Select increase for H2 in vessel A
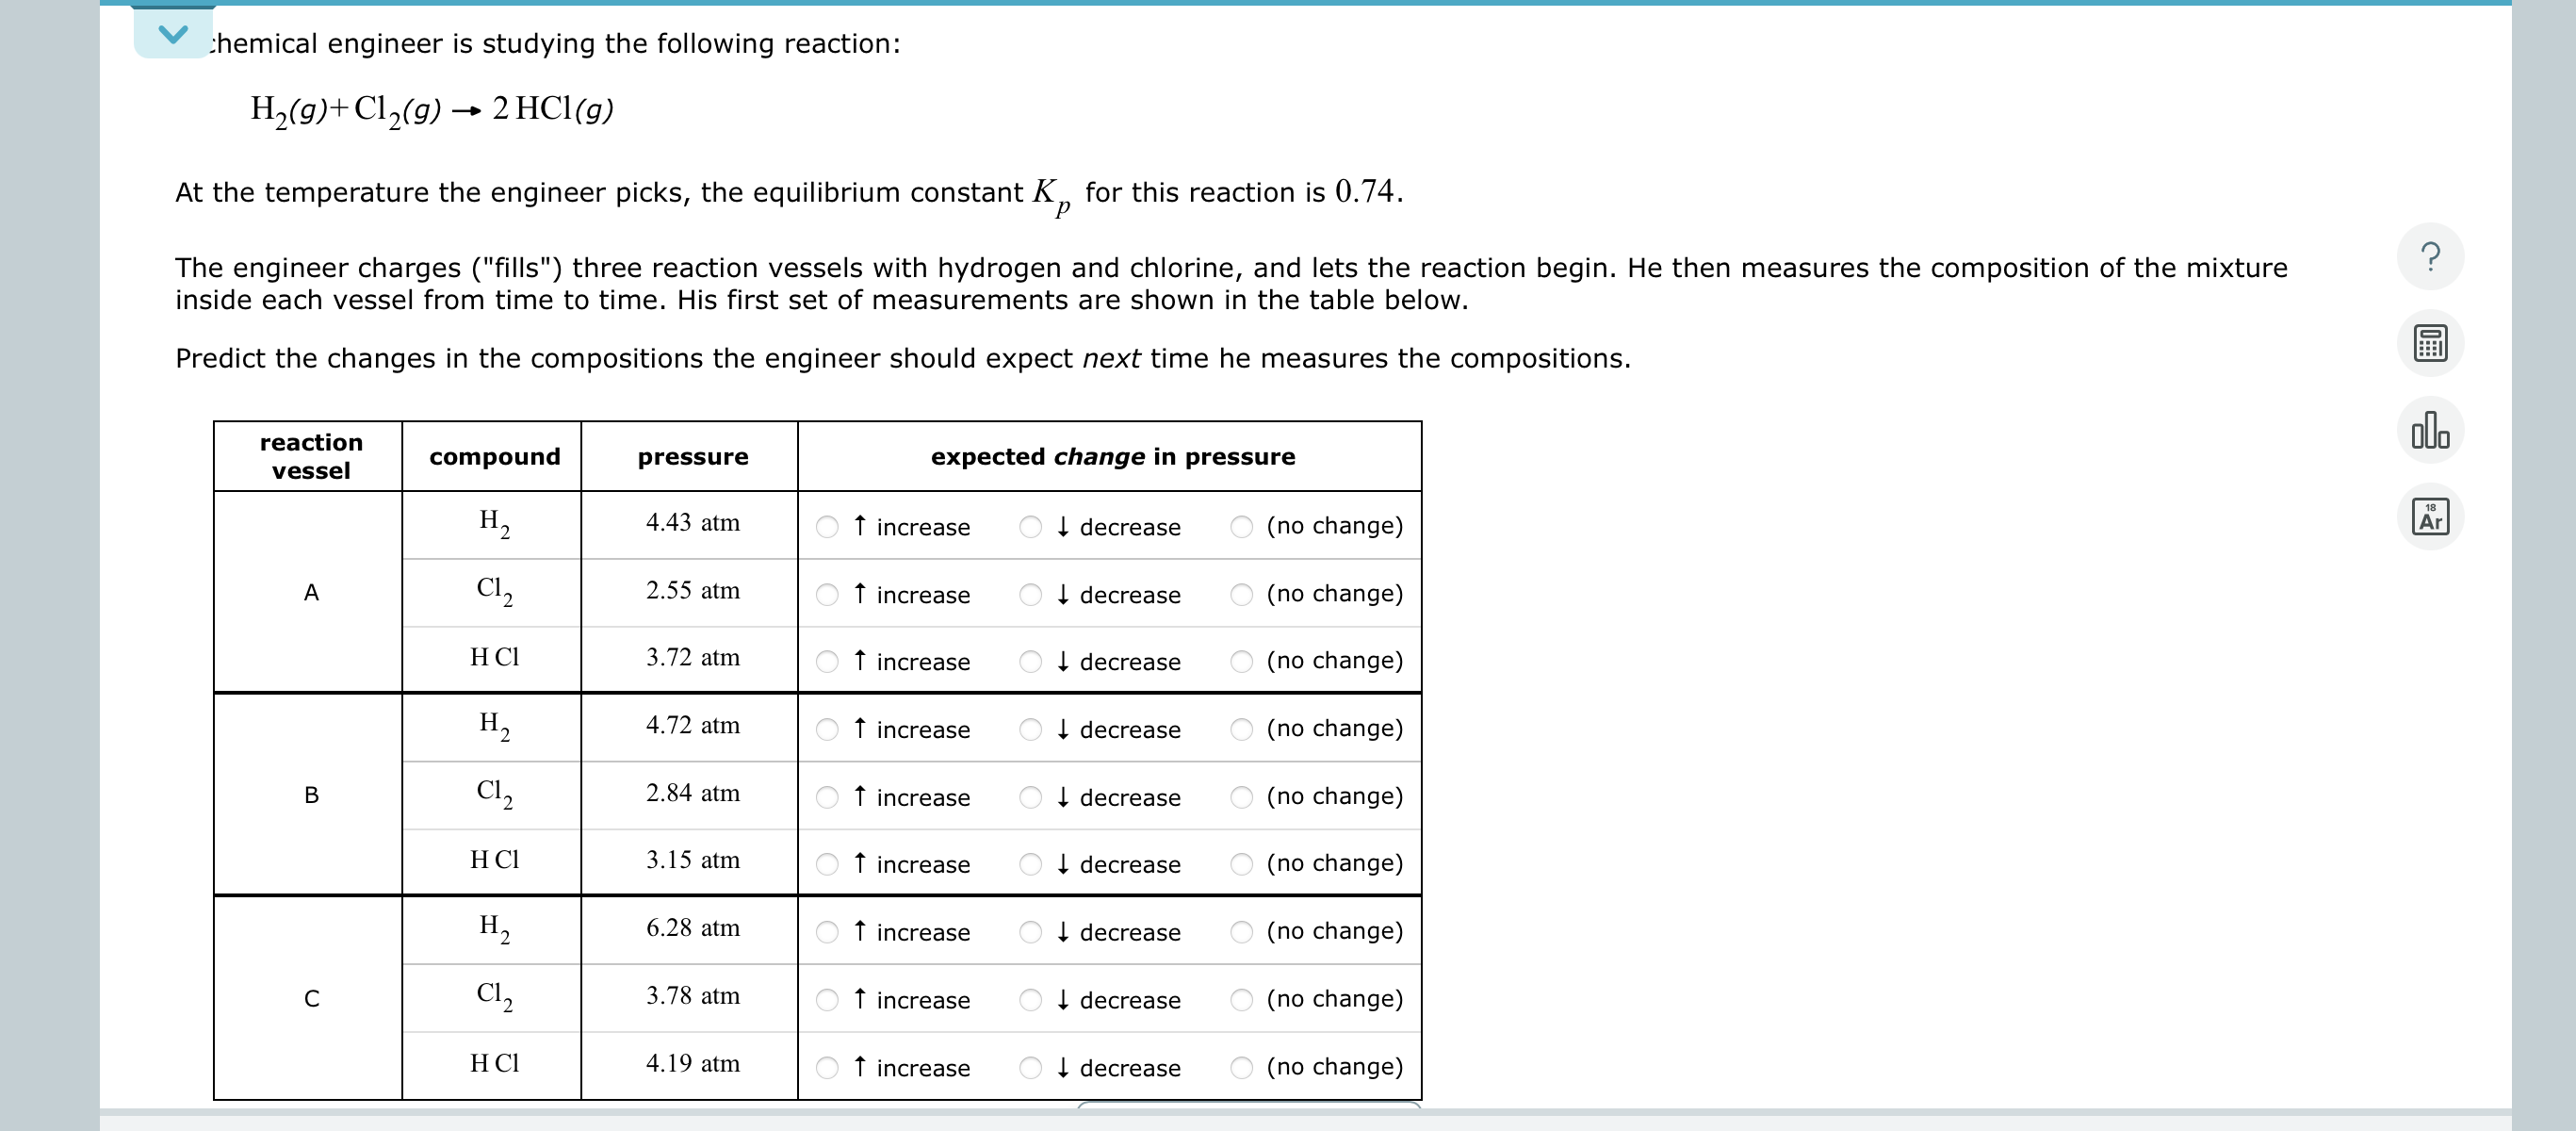Viewport: 2576px width, 1131px height. (828, 527)
